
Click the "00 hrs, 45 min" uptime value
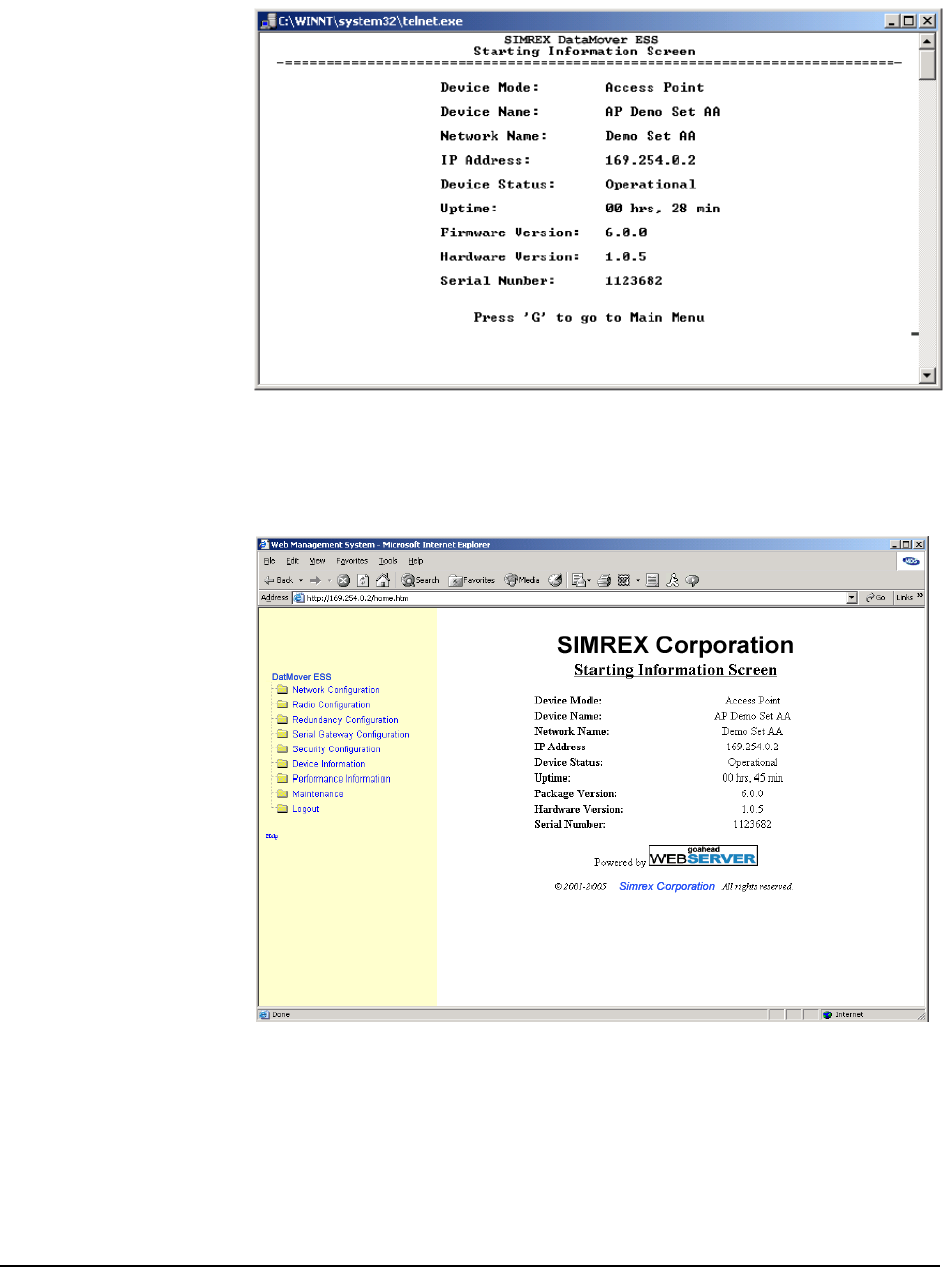click(x=752, y=777)
